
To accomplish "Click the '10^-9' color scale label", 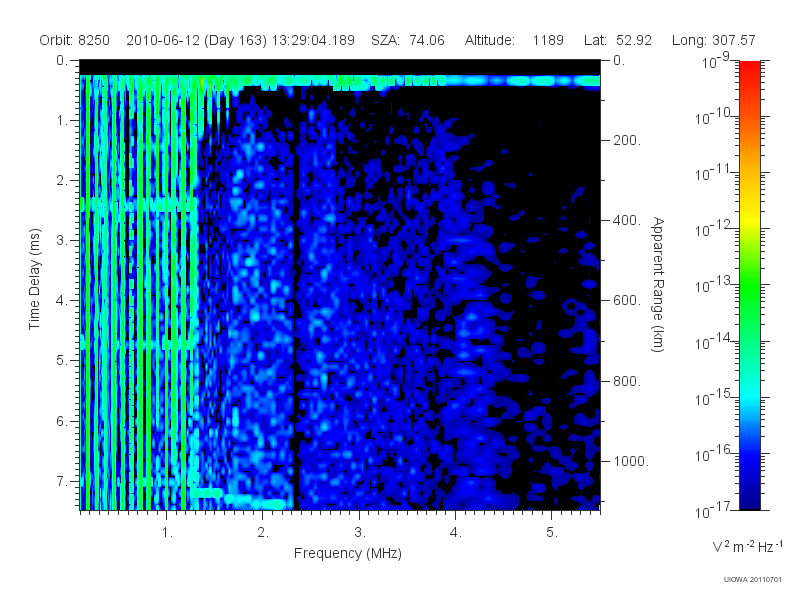I will (716, 61).
